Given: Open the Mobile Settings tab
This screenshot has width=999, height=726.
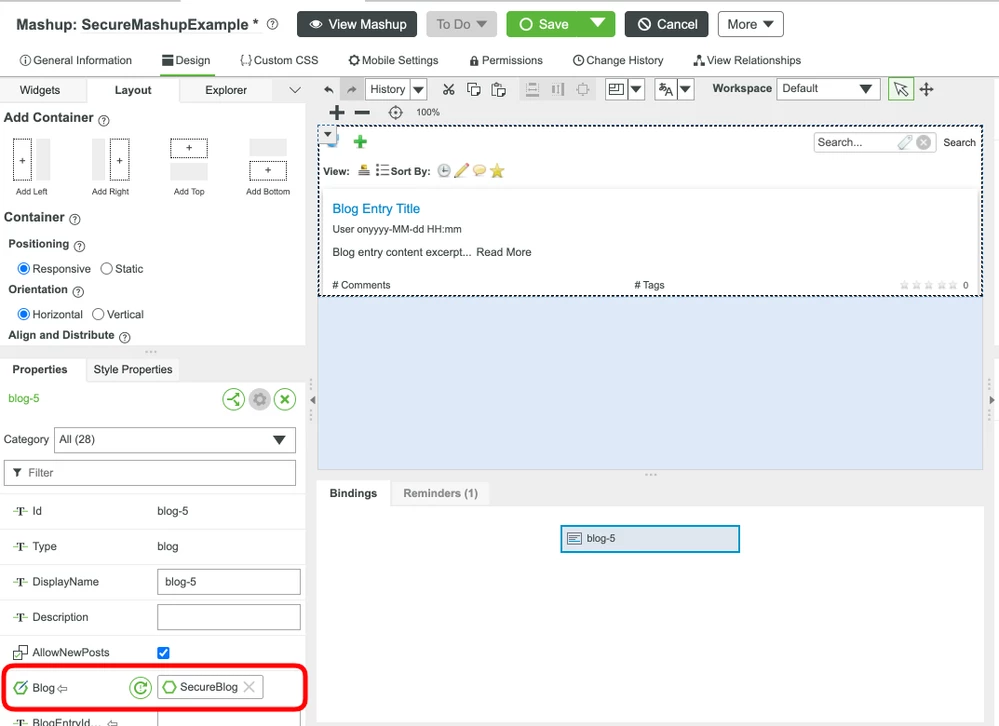Looking at the screenshot, I should click(x=393, y=60).
